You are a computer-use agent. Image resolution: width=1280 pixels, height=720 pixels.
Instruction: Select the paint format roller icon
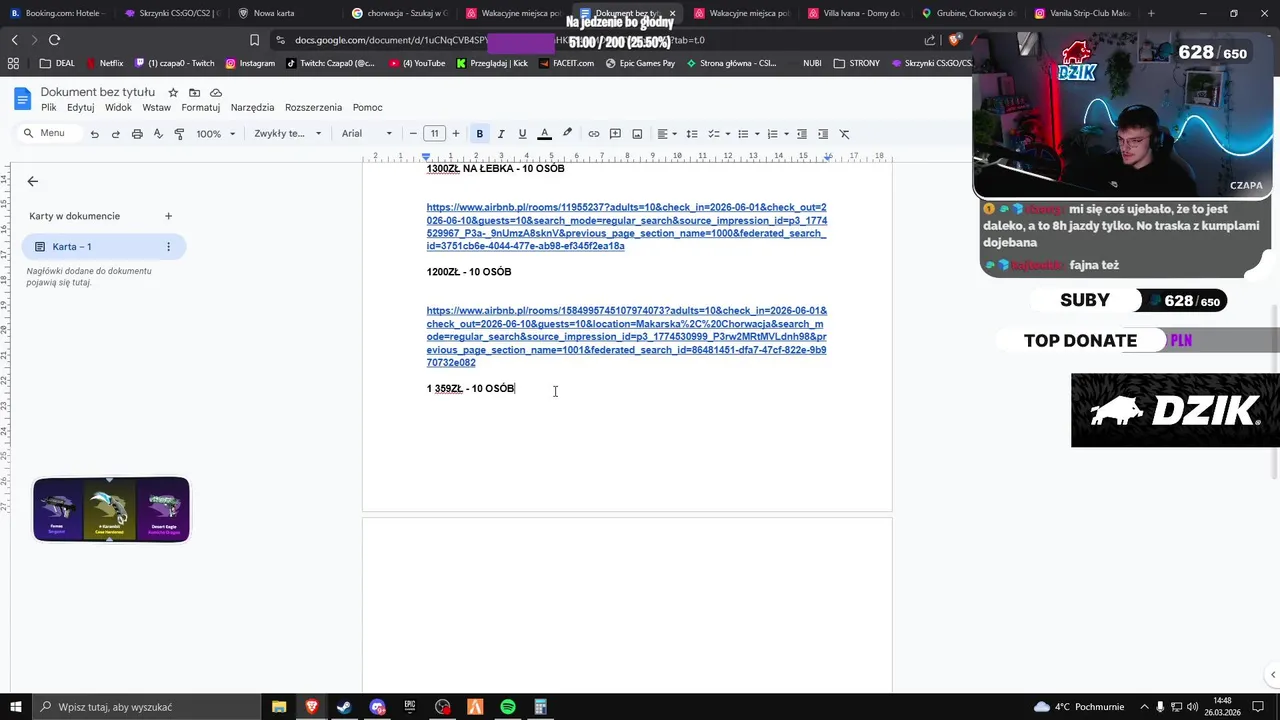point(179,134)
